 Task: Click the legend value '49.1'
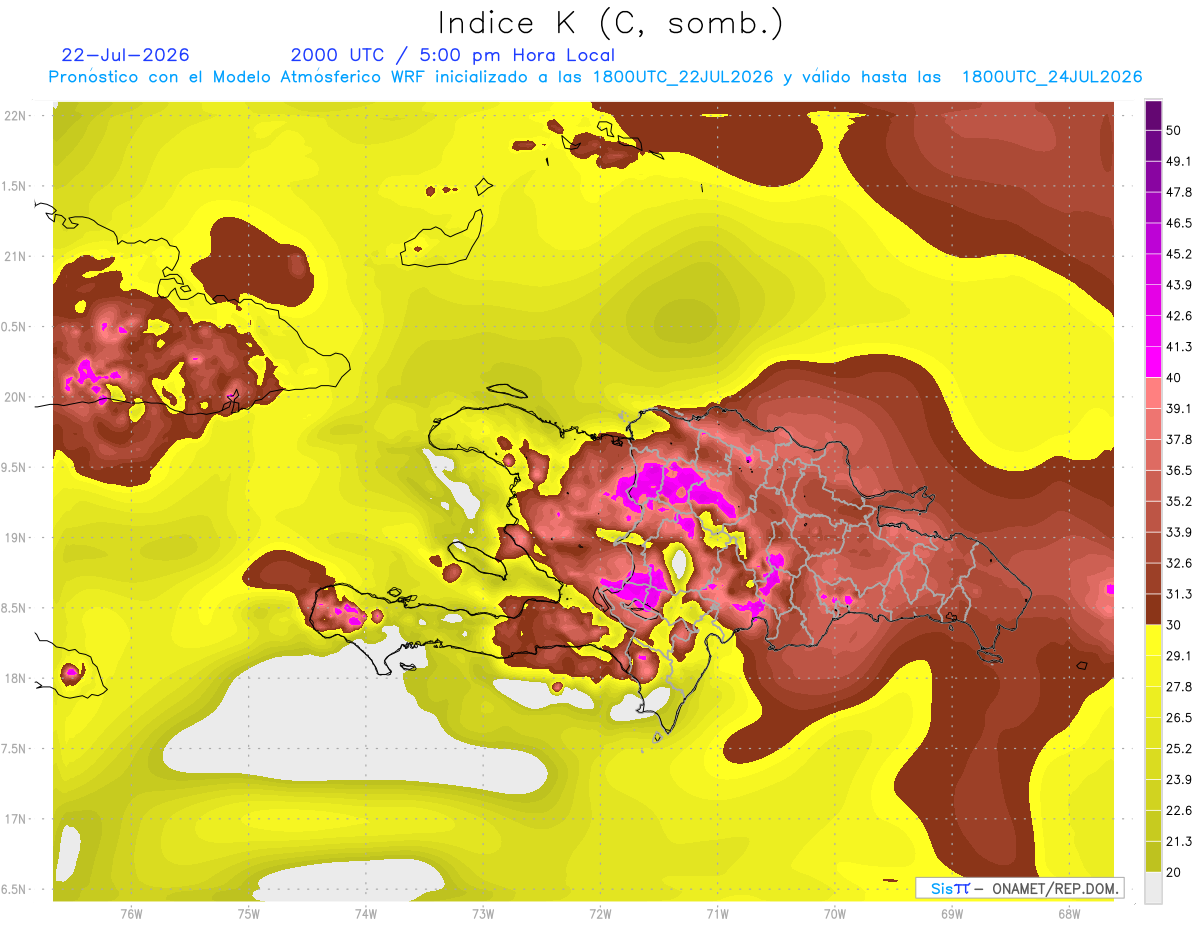coord(1179,161)
